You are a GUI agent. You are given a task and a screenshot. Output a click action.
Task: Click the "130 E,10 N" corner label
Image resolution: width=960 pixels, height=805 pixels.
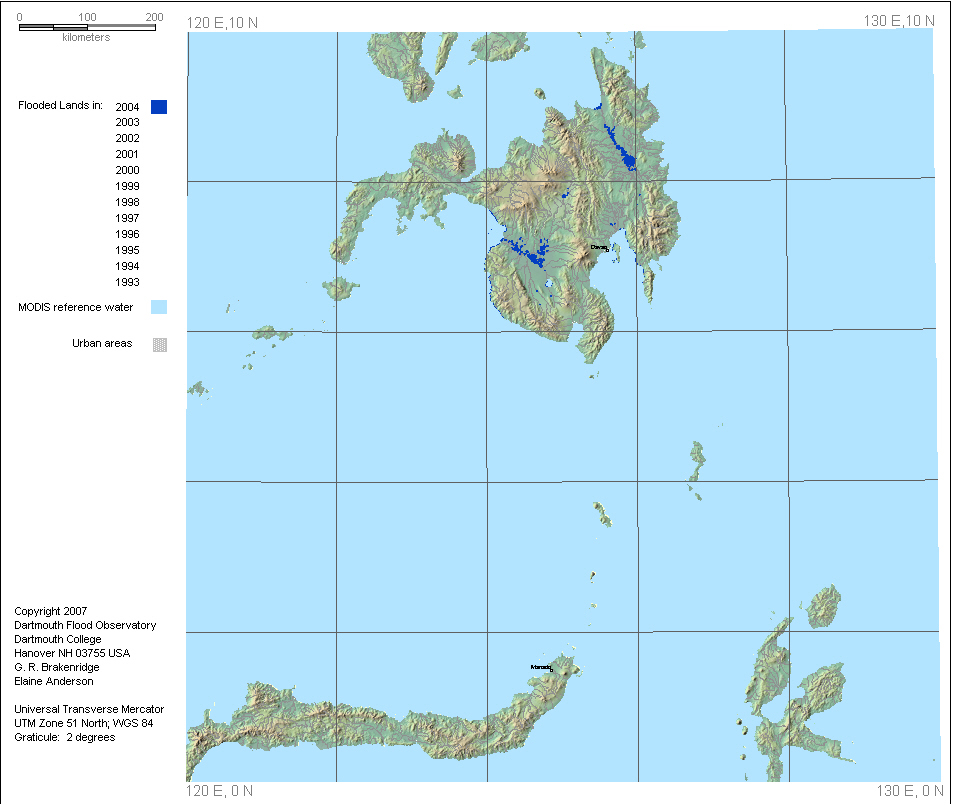[x=899, y=21]
